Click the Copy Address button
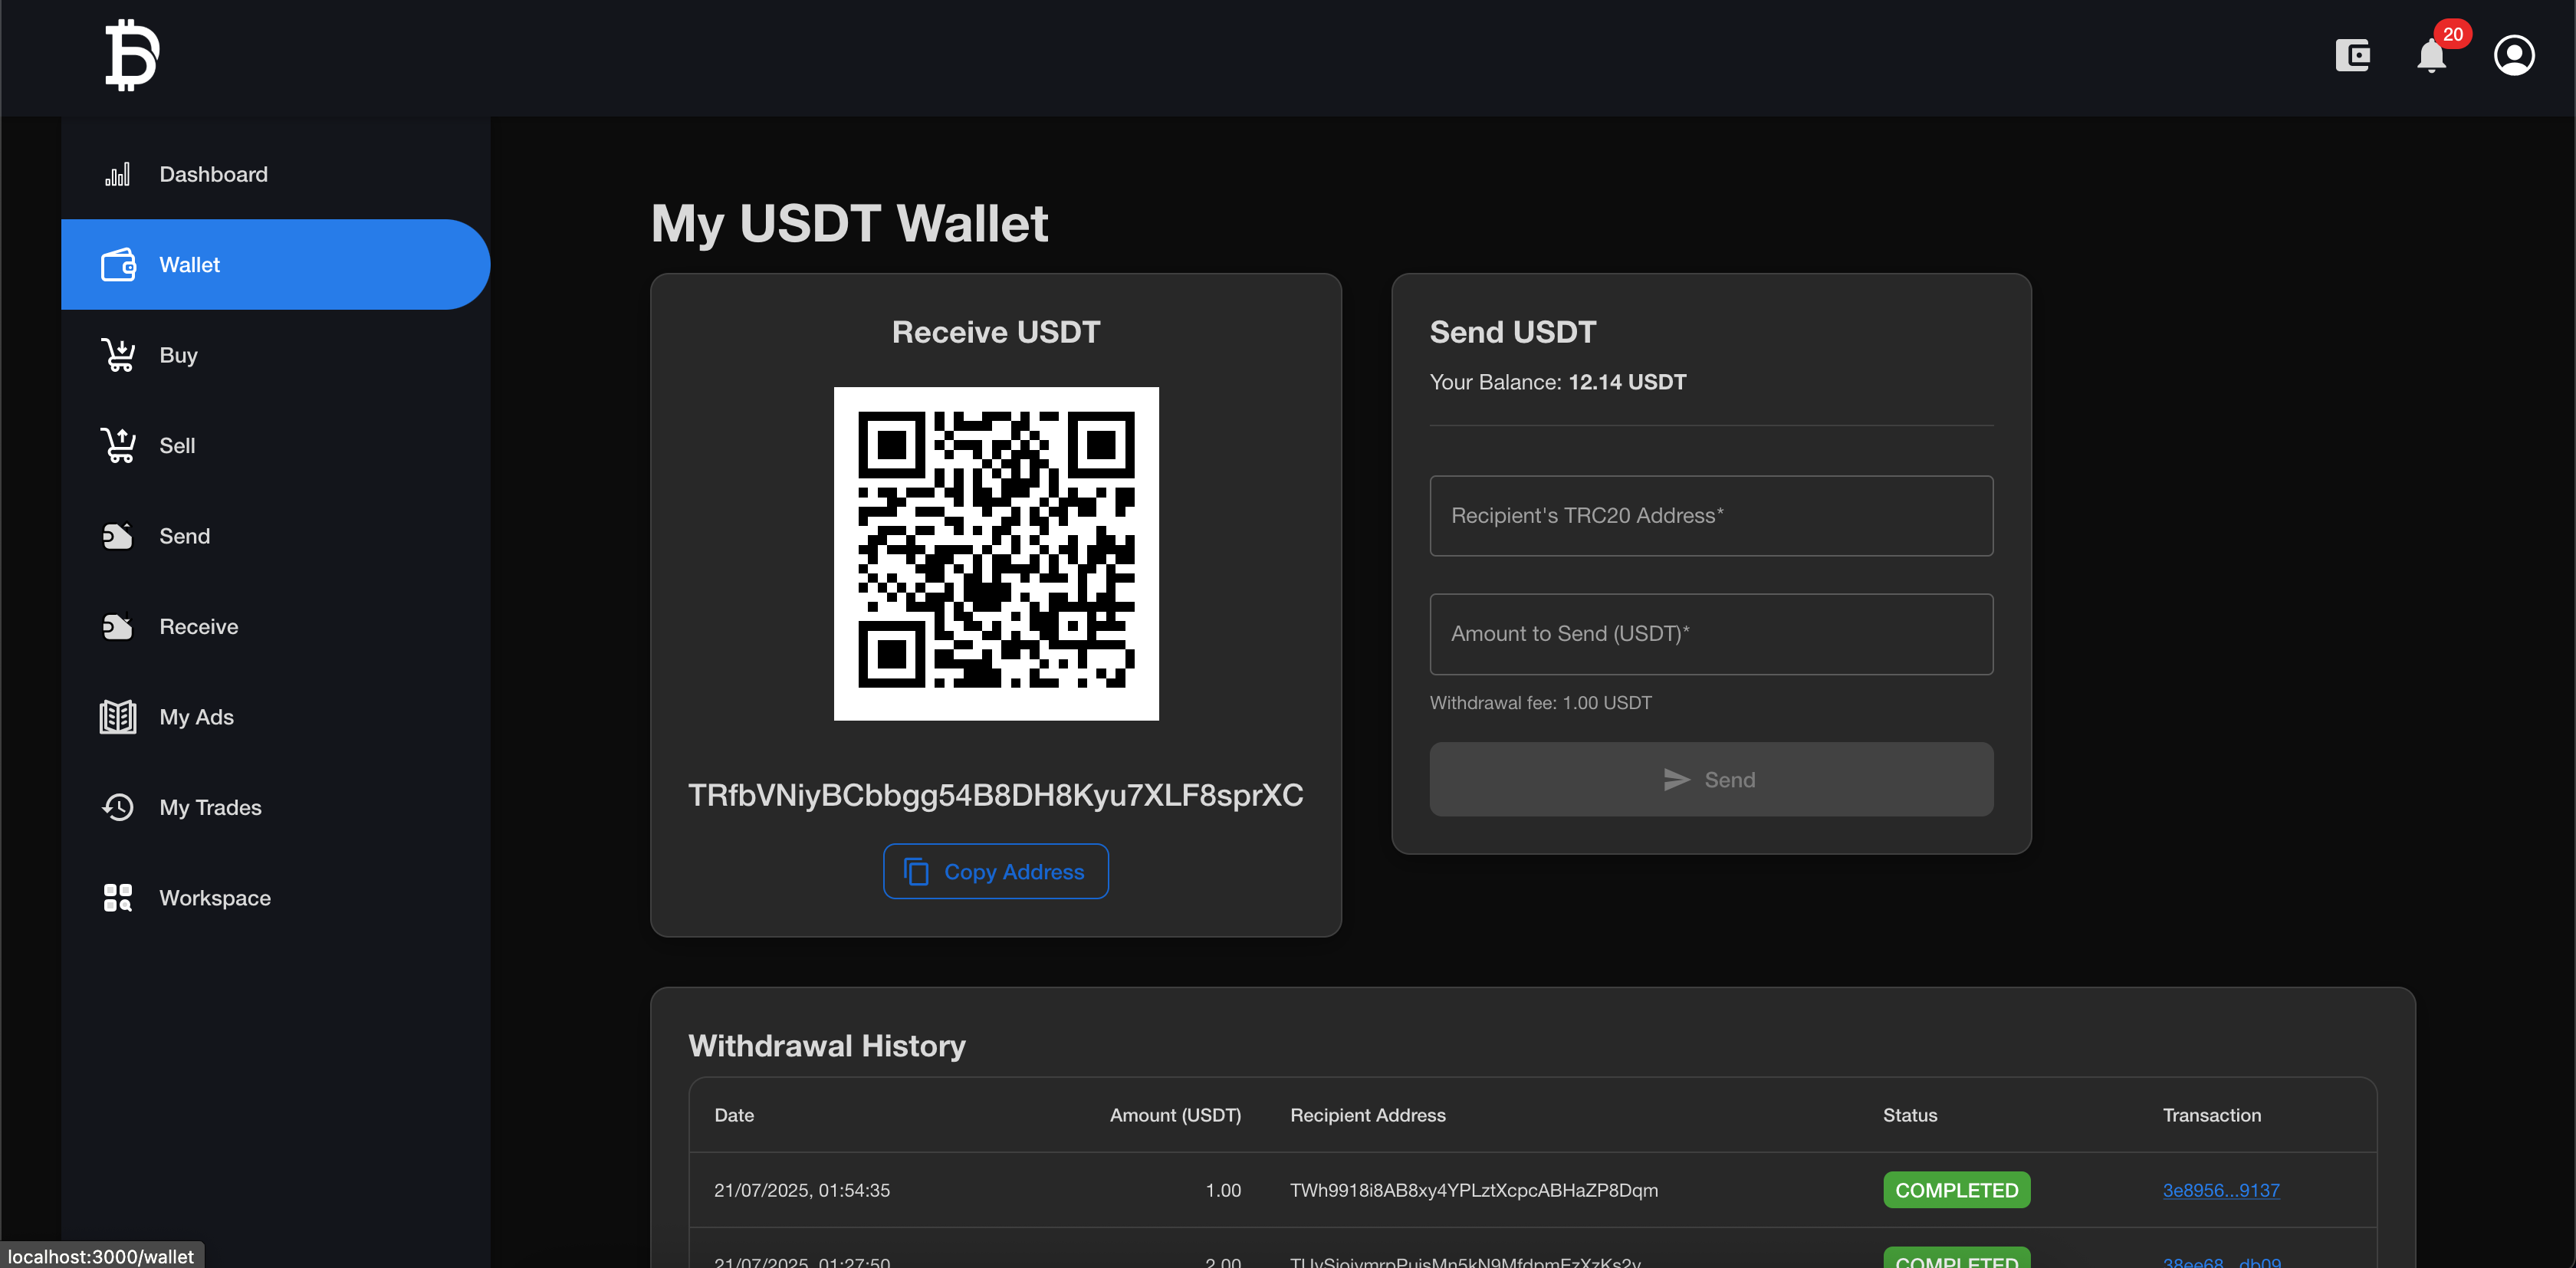 [995, 871]
